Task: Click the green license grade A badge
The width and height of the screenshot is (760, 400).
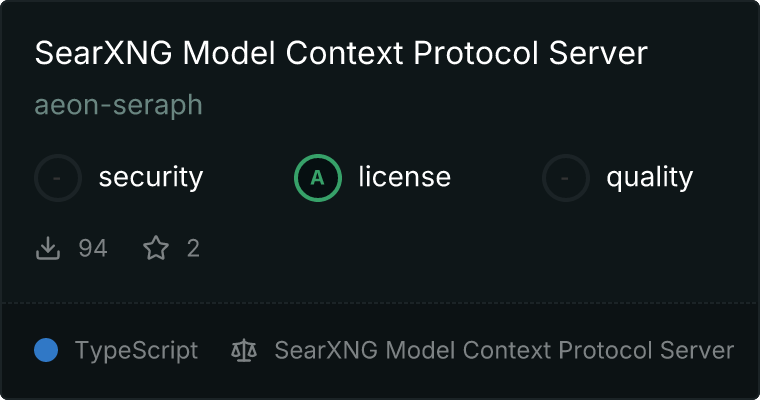Action: point(318,178)
